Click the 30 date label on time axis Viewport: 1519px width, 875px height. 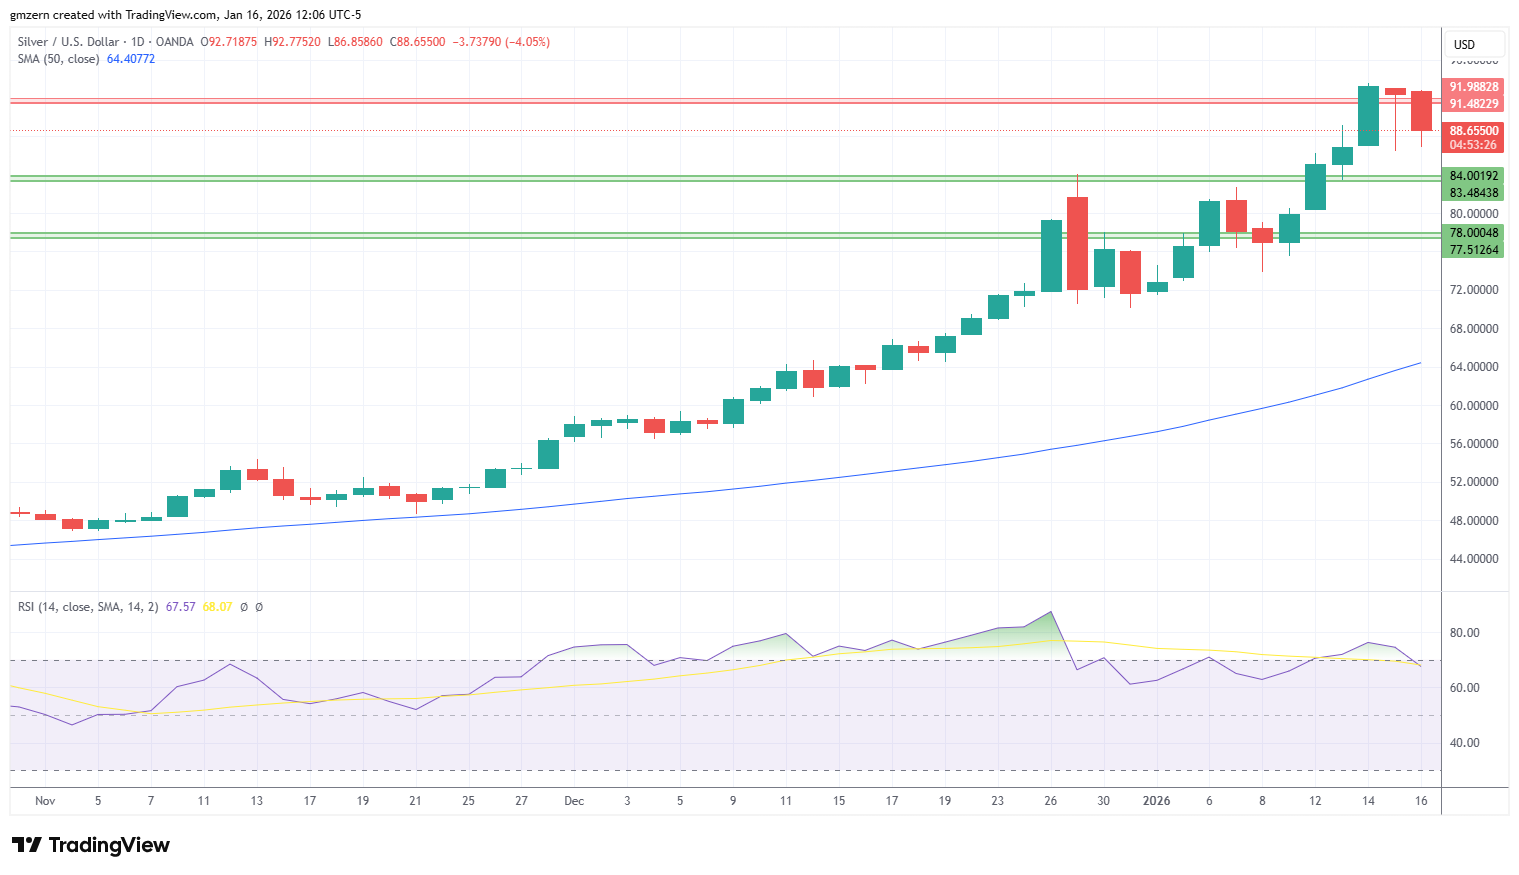pyautogui.click(x=1103, y=801)
